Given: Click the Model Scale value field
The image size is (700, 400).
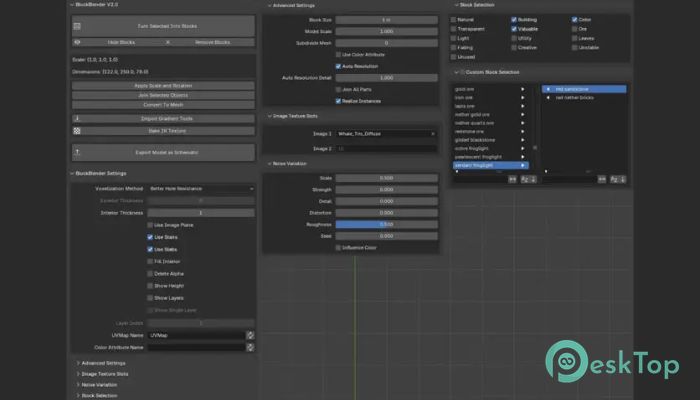Looking at the screenshot, I should 387,31.
